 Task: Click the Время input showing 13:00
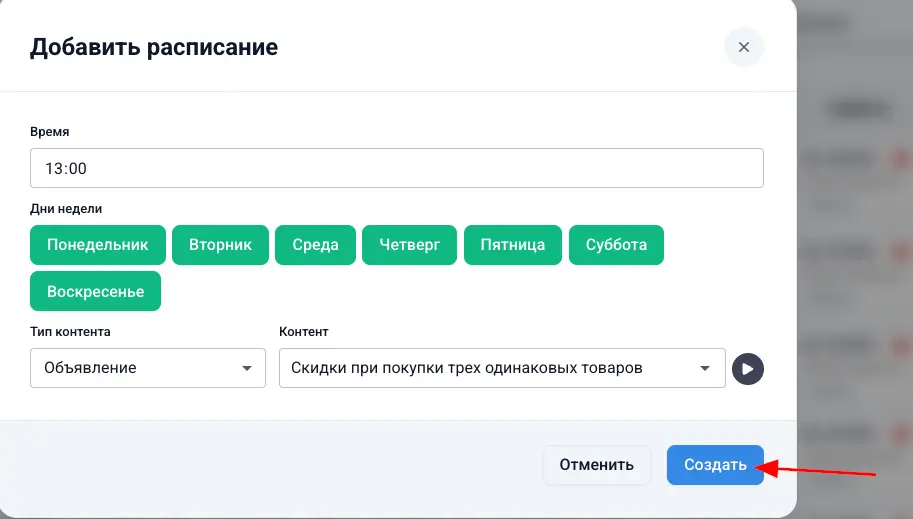[x=396, y=168]
